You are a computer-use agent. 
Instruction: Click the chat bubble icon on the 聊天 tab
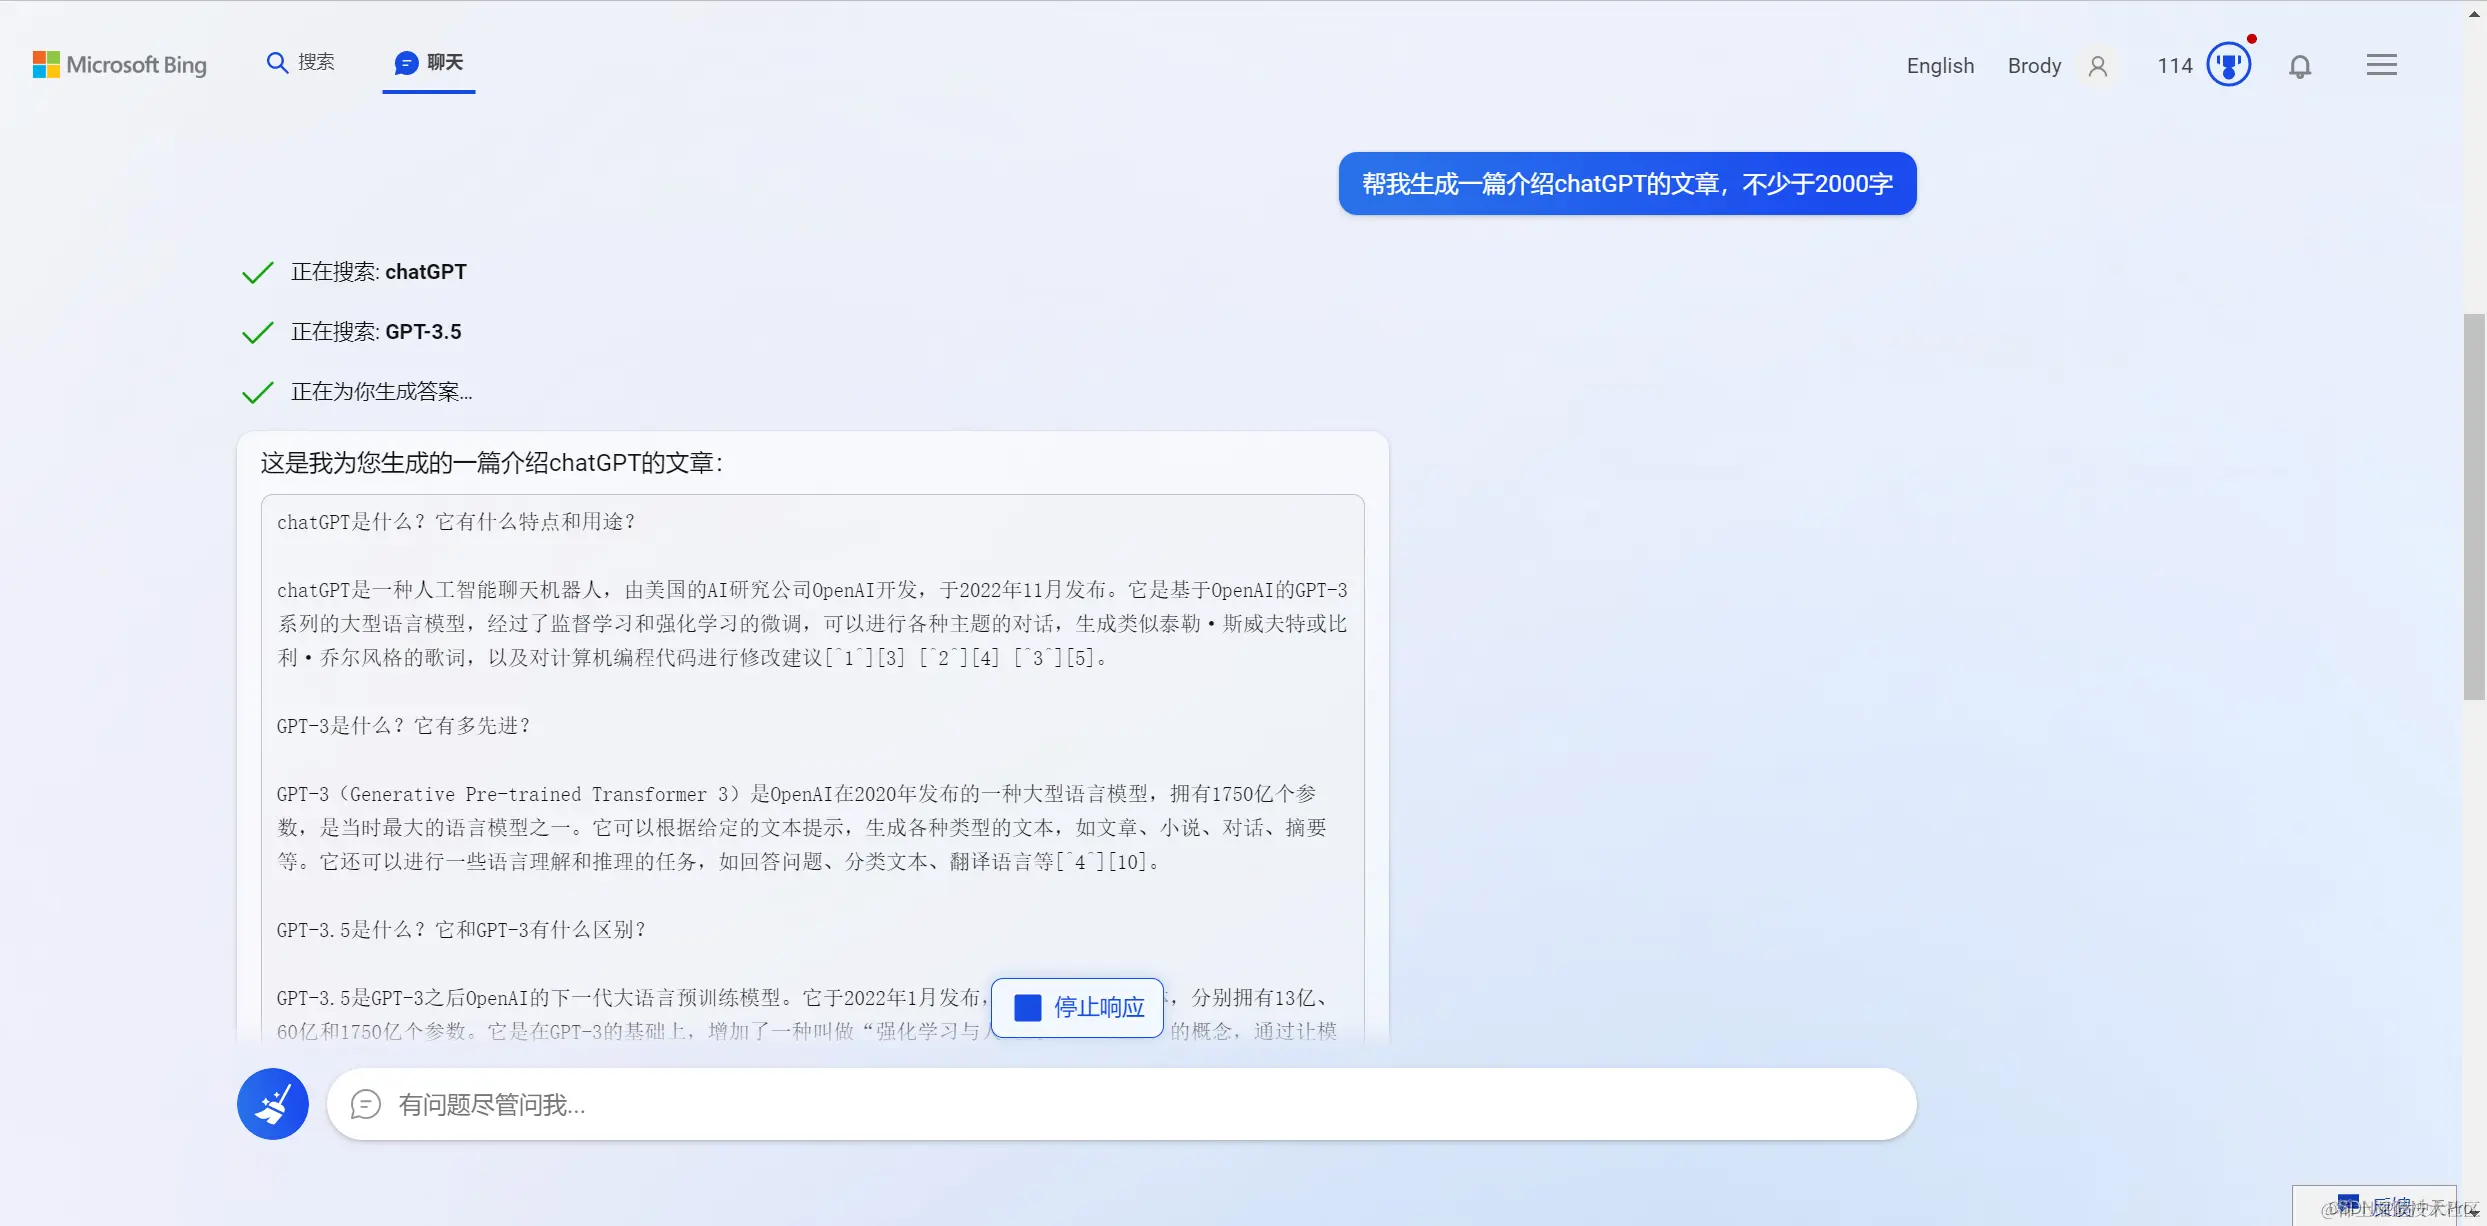pos(405,62)
